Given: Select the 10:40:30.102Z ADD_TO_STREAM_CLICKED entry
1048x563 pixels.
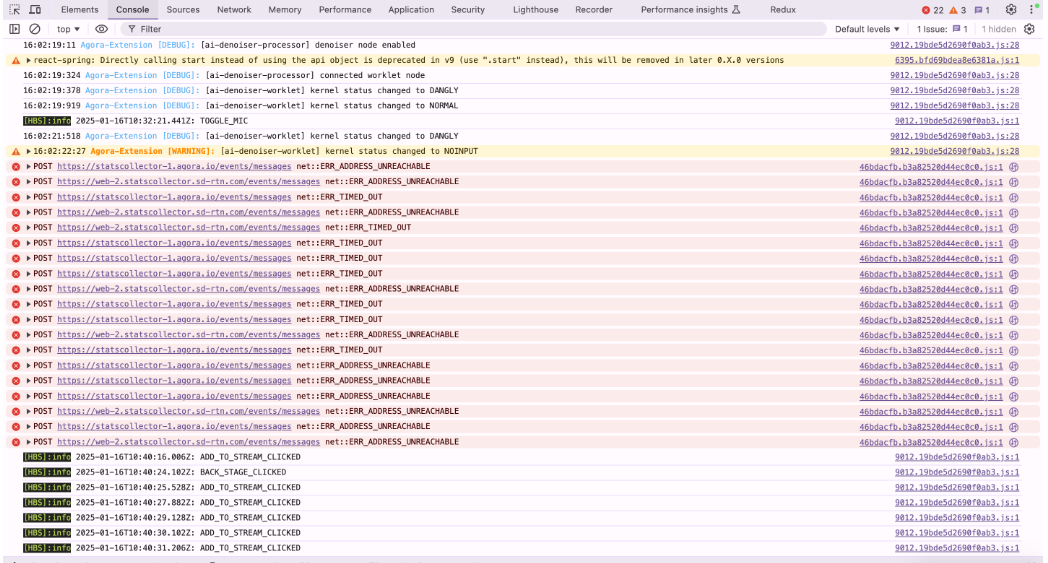Looking at the screenshot, I should 188,533.
